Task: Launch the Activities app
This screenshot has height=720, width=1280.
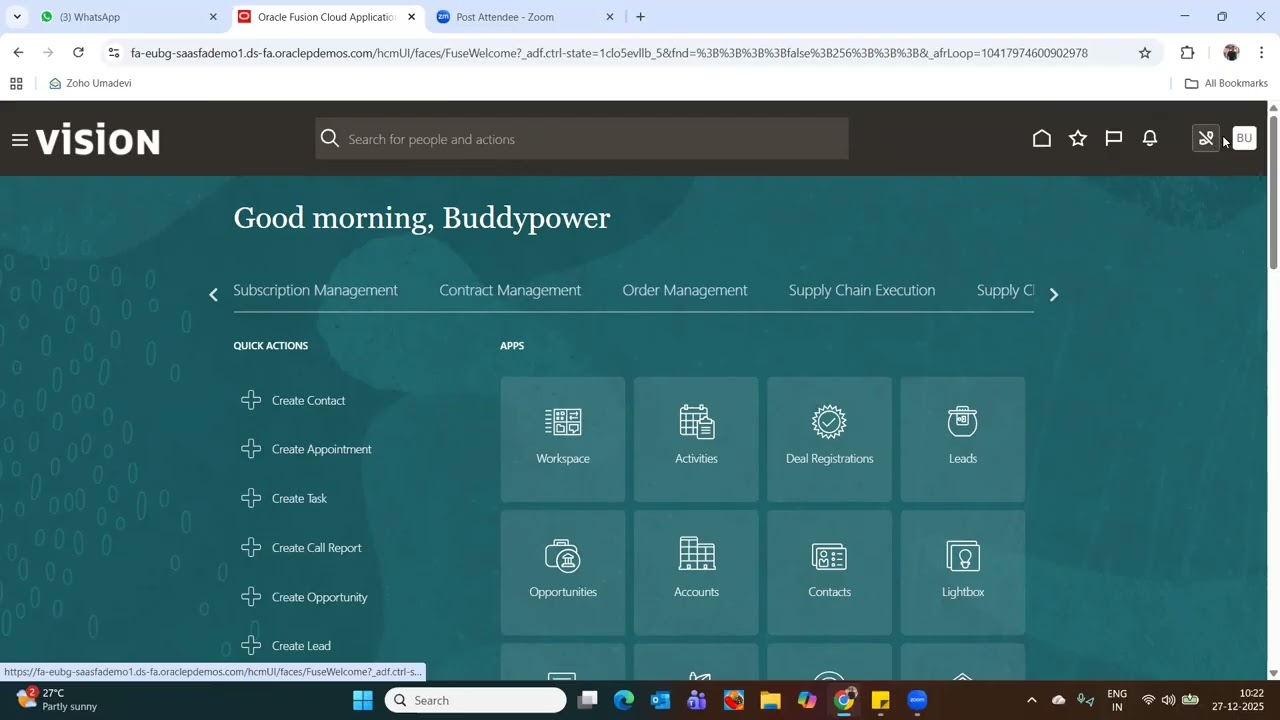Action: [696, 439]
